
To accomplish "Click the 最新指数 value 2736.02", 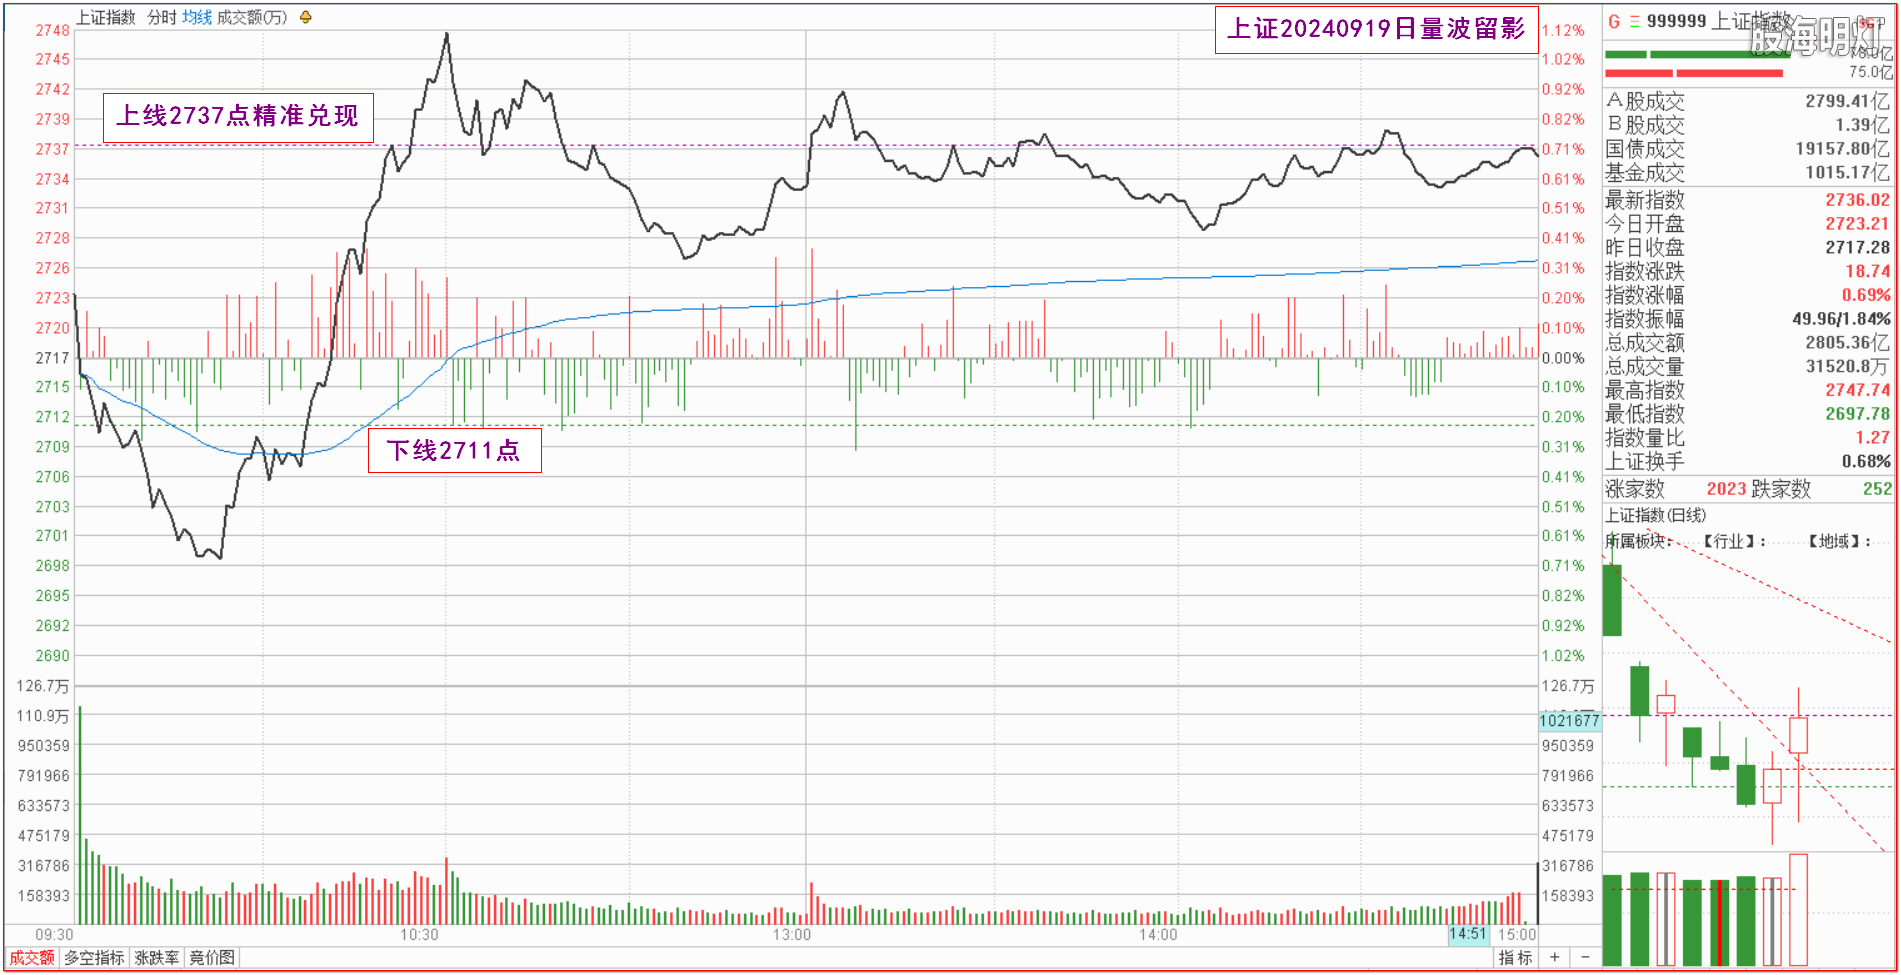I will 1857,200.
